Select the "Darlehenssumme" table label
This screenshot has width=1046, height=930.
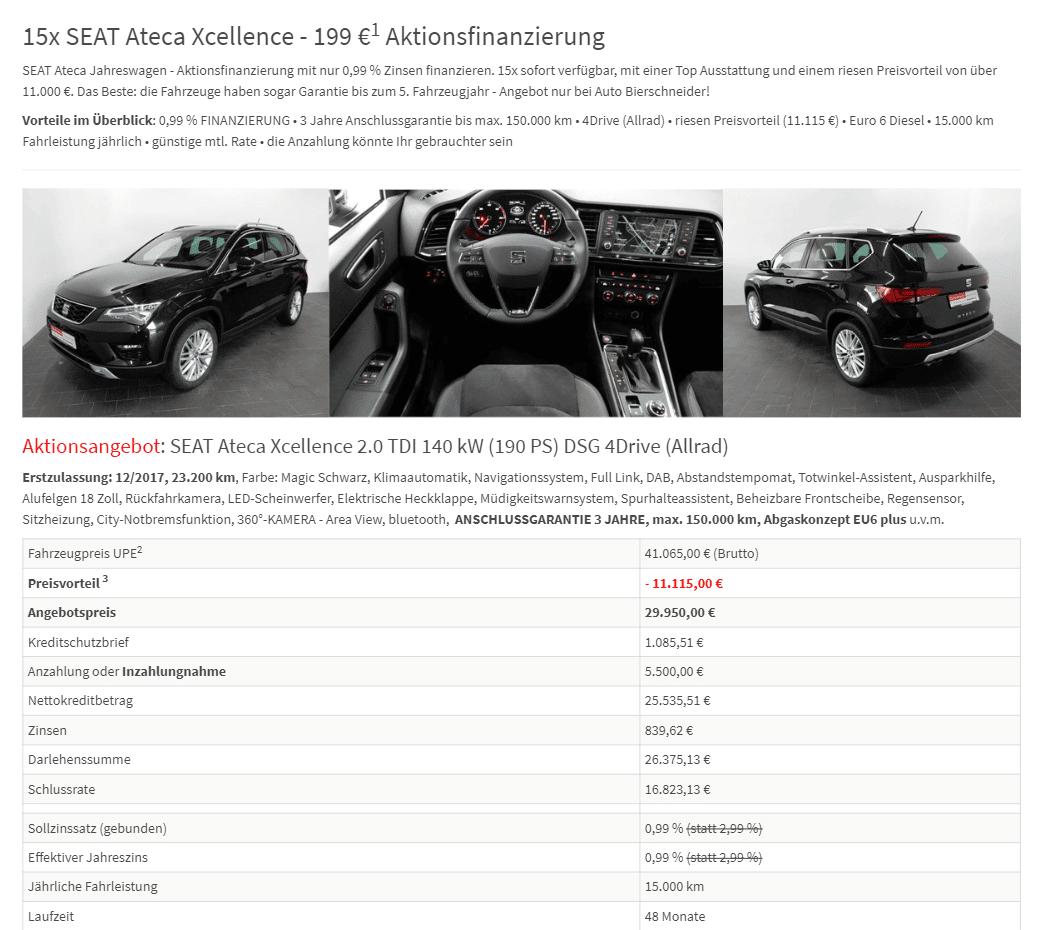79,760
